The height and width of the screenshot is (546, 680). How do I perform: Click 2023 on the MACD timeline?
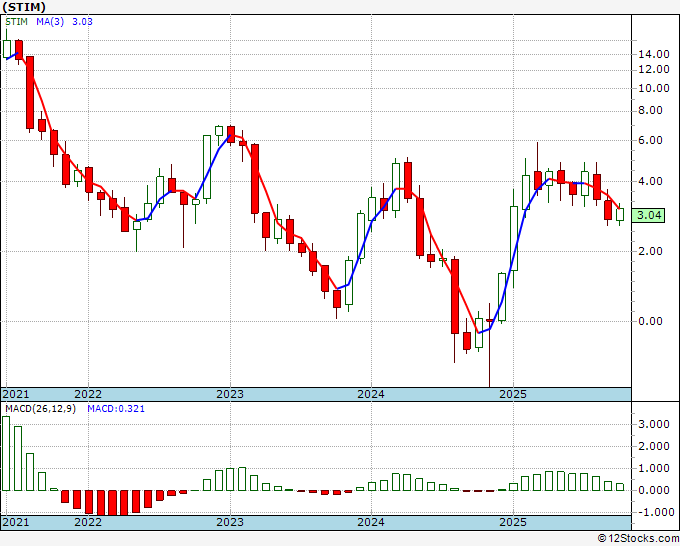tap(230, 522)
